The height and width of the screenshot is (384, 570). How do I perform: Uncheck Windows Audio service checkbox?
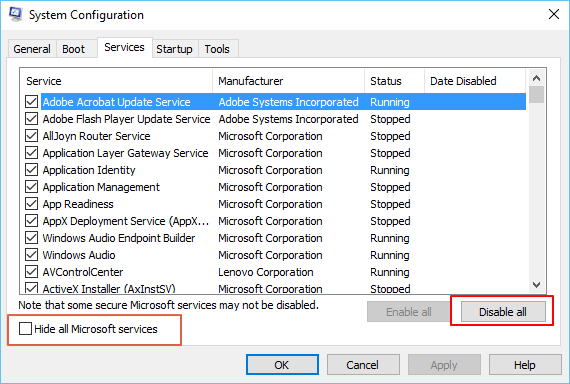tap(32, 255)
